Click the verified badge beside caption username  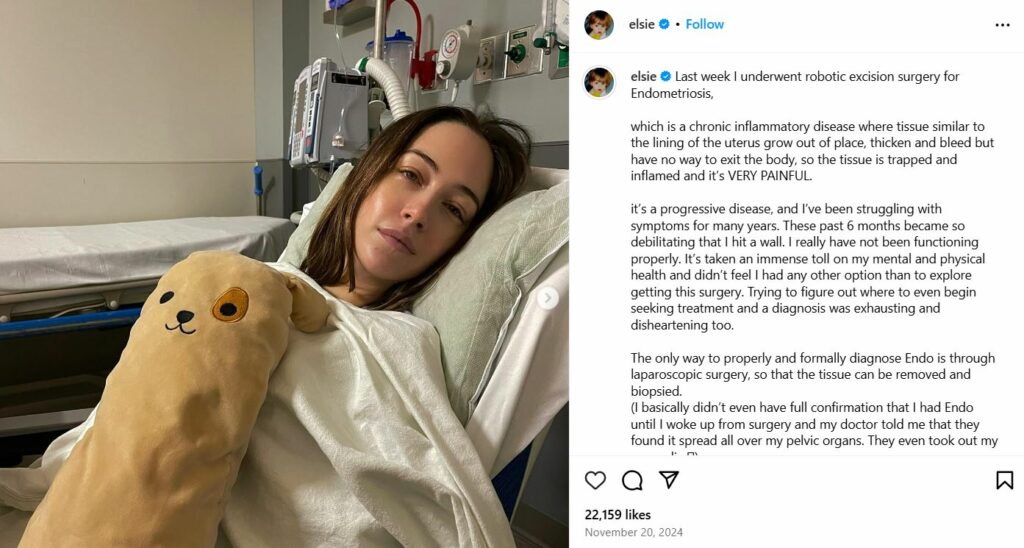(x=666, y=76)
